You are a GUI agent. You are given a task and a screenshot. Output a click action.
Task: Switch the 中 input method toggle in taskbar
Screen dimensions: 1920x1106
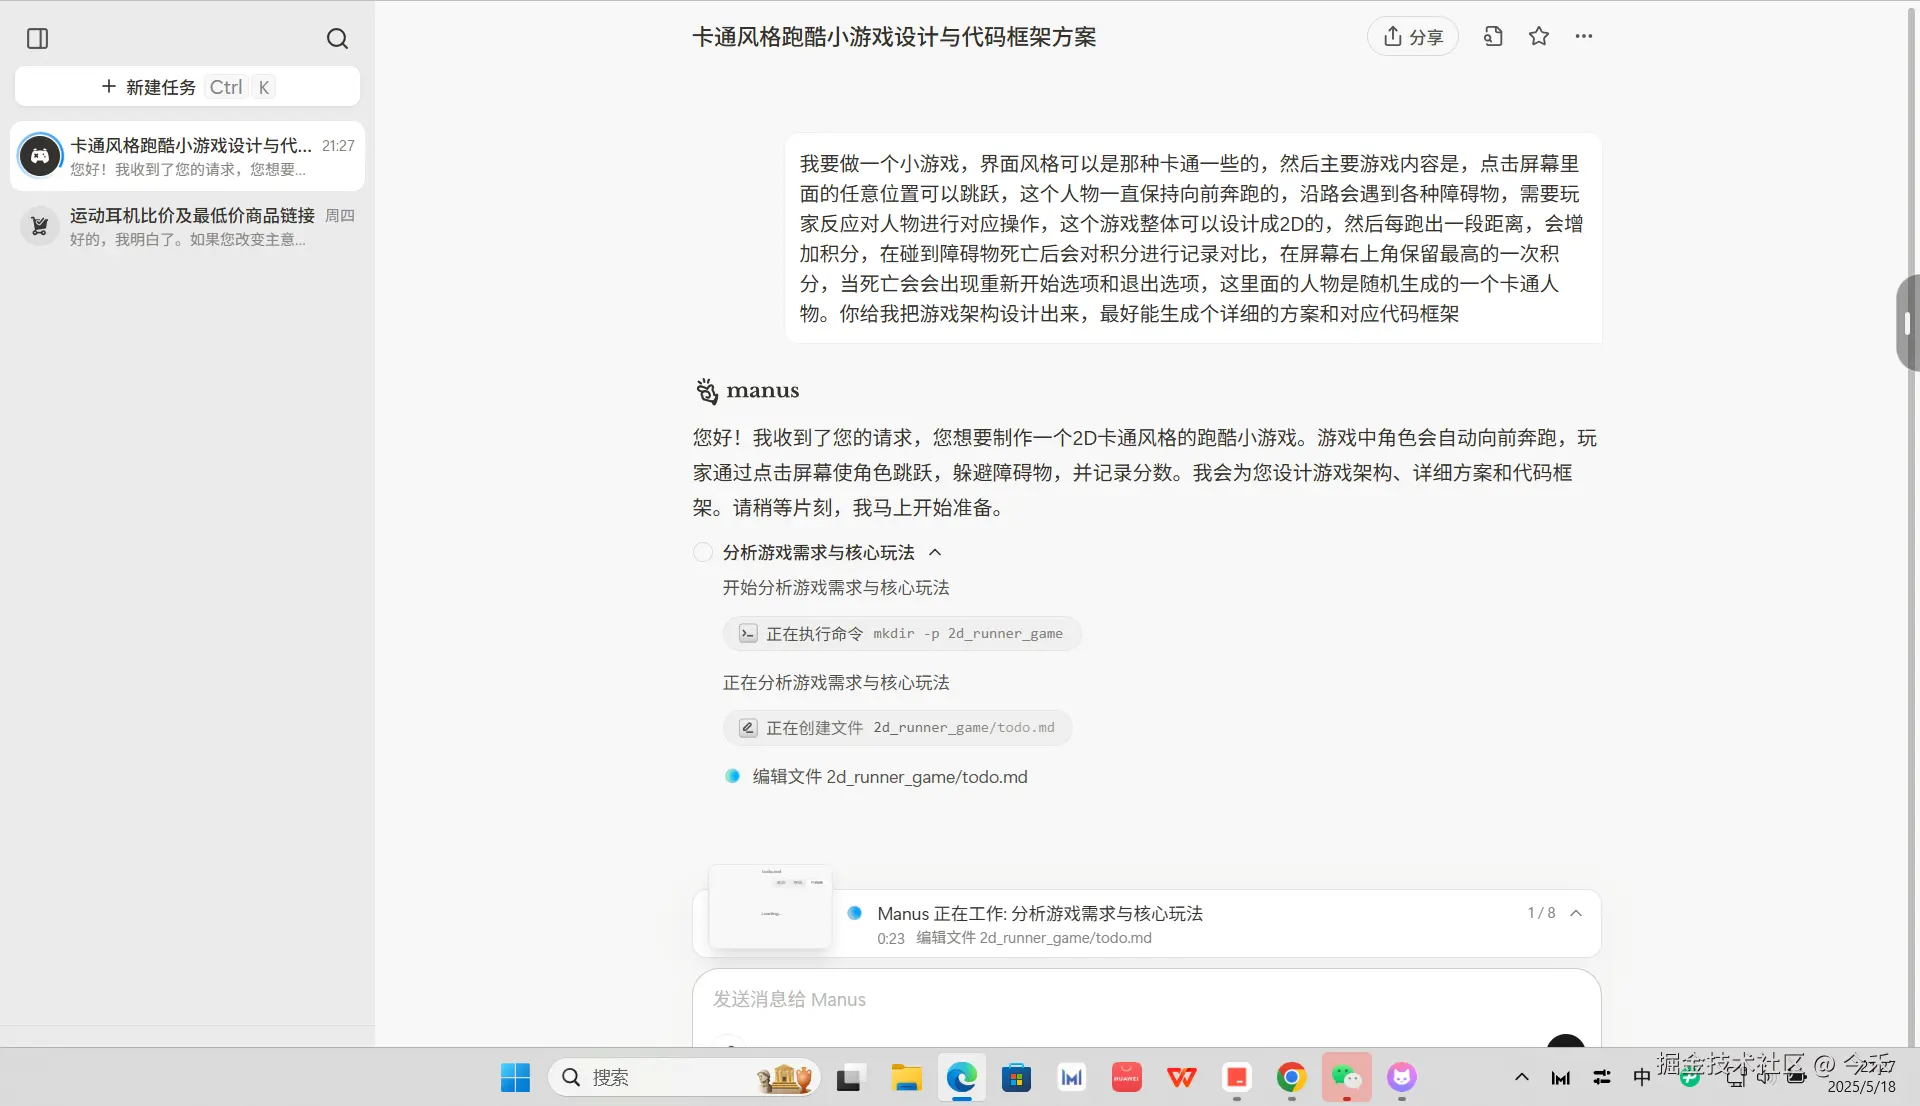[1641, 1078]
